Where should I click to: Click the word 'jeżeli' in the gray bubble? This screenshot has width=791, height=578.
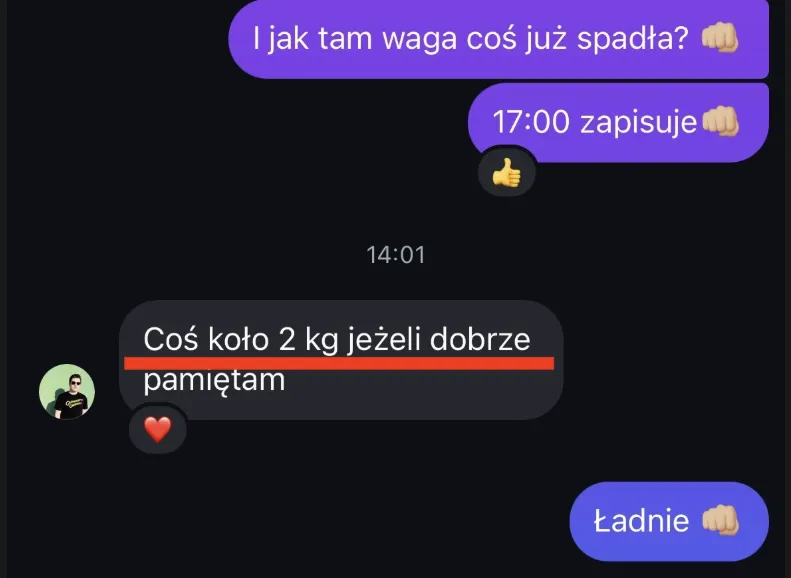(384, 339)
